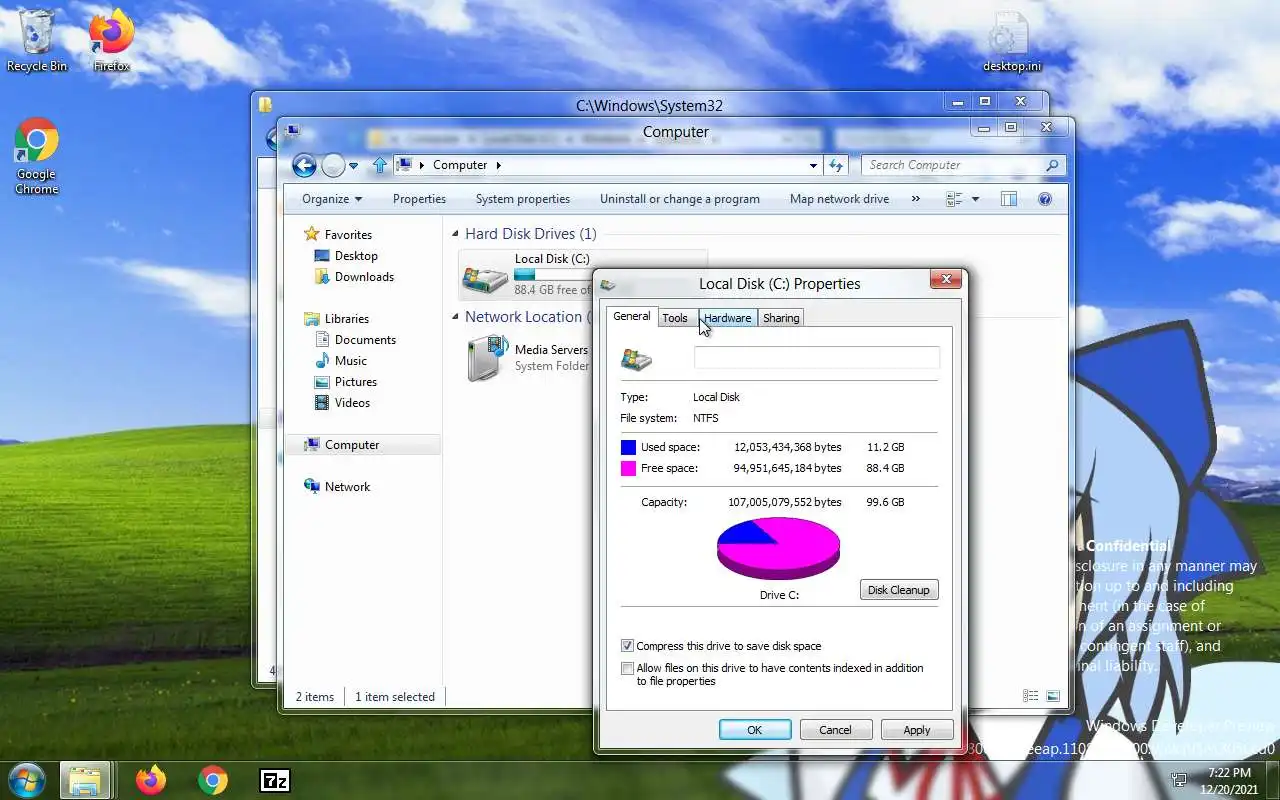Open the Organize dropdown menu

click(x=332, y=199)
